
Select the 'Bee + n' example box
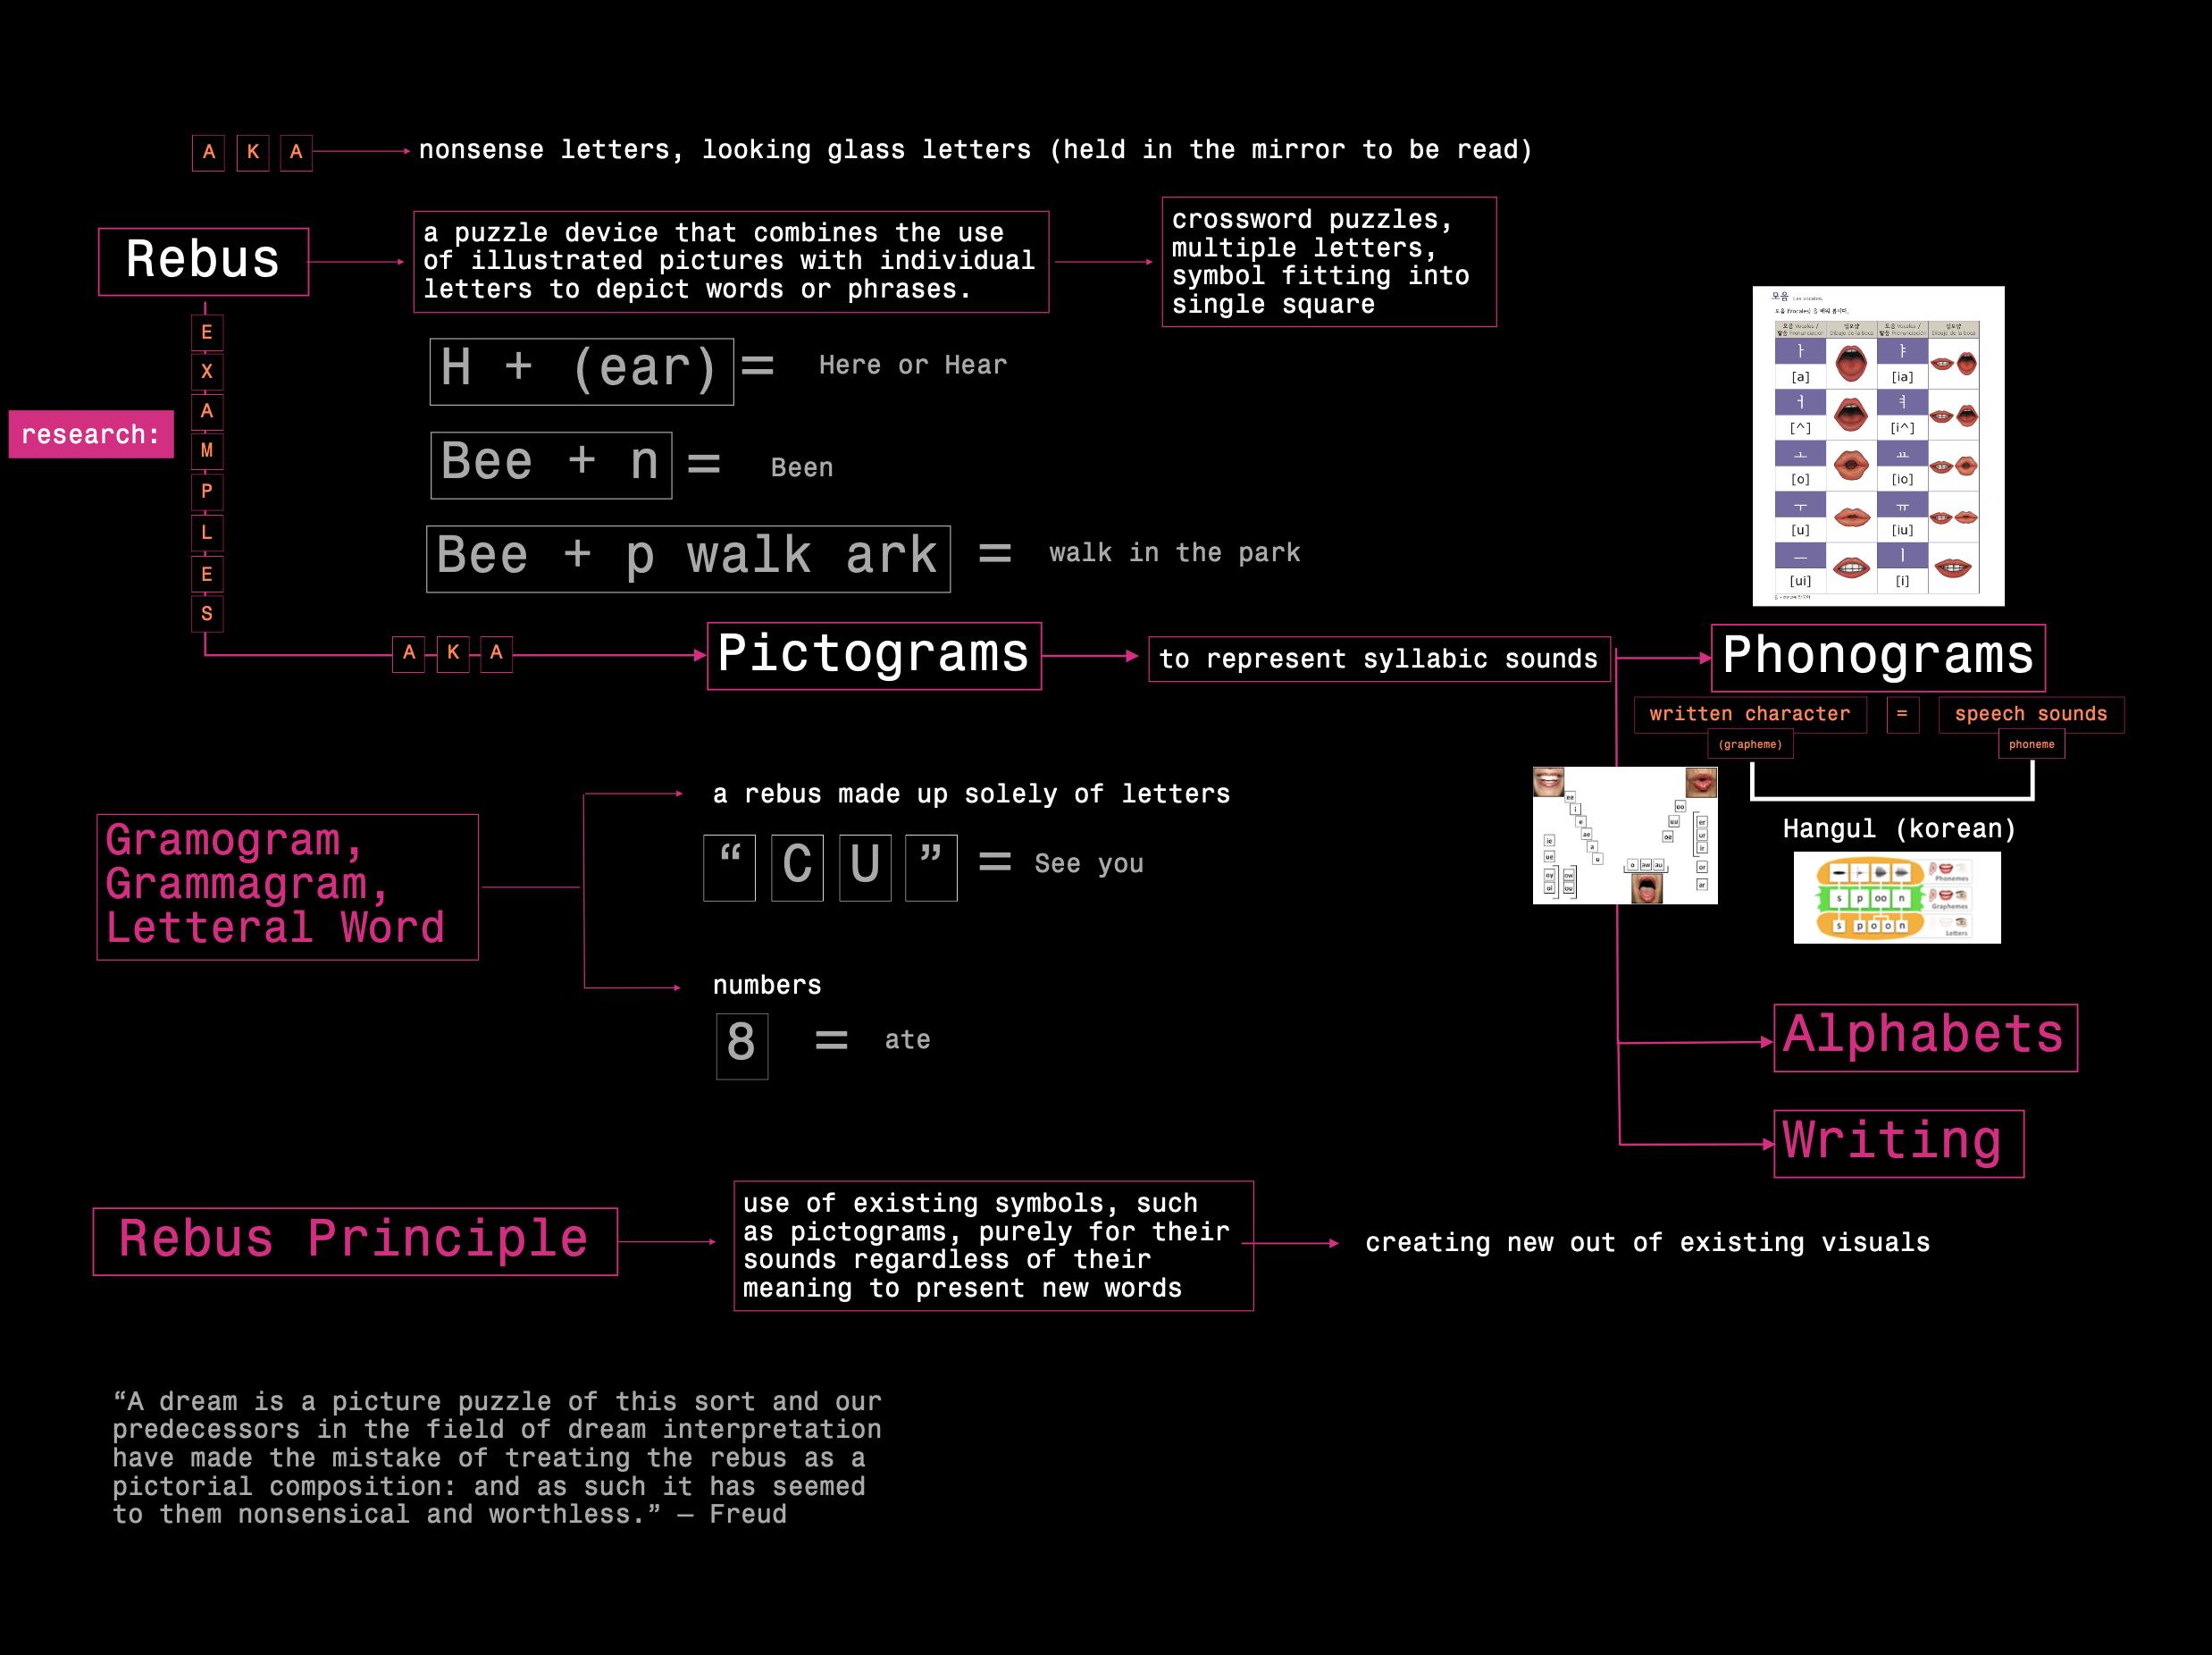point(551,465)
